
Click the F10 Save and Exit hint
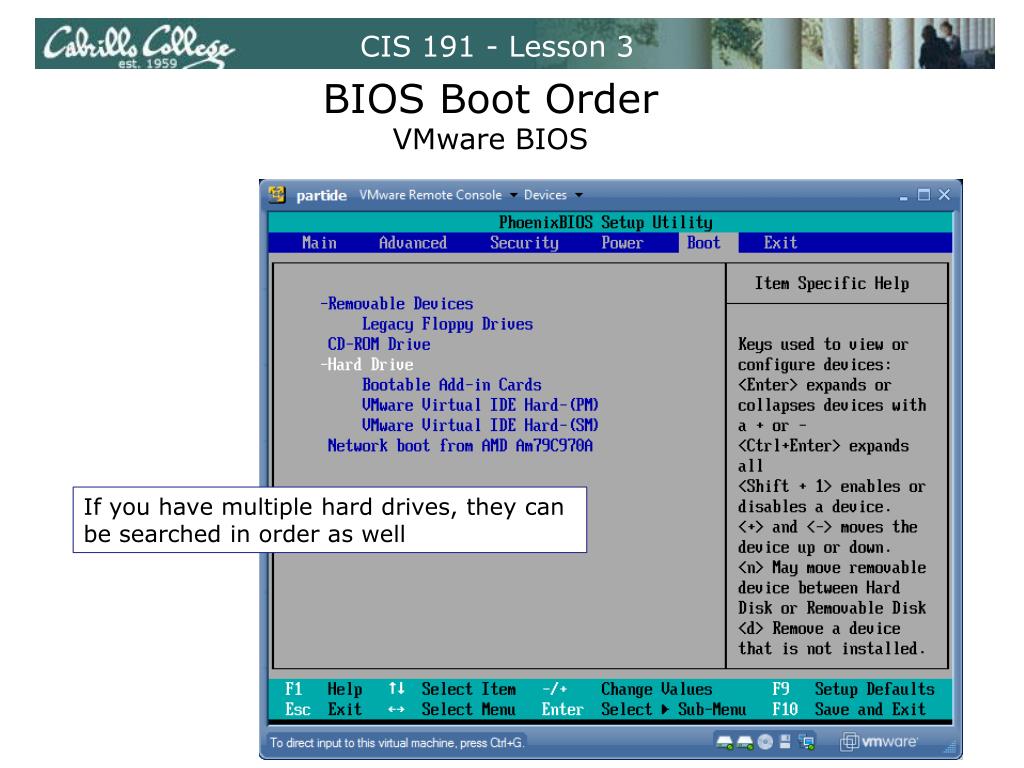[x=849, y=709]
